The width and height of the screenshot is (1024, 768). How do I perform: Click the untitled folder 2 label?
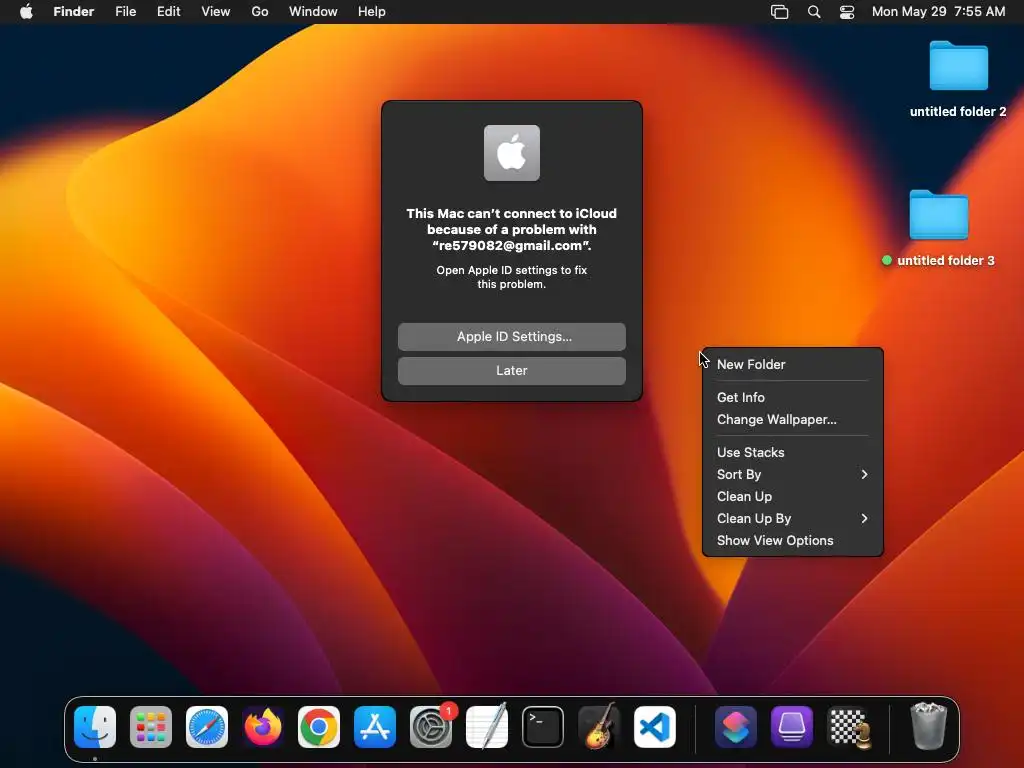[x=958, y=112]
